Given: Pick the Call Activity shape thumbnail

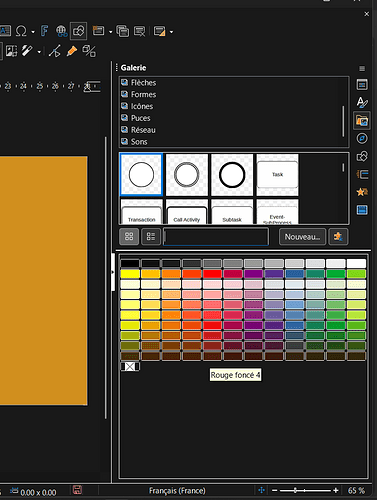Looking at the screenshot, I should [x=187, y=212].
